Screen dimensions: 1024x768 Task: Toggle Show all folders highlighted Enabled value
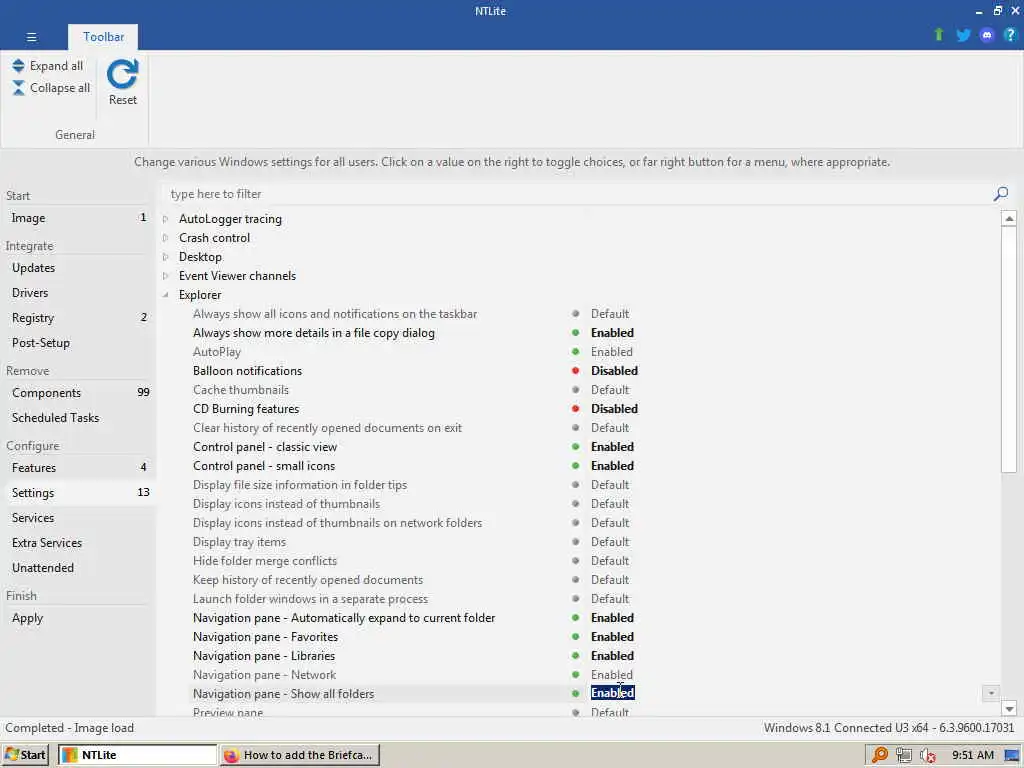[x=613, y=693]
